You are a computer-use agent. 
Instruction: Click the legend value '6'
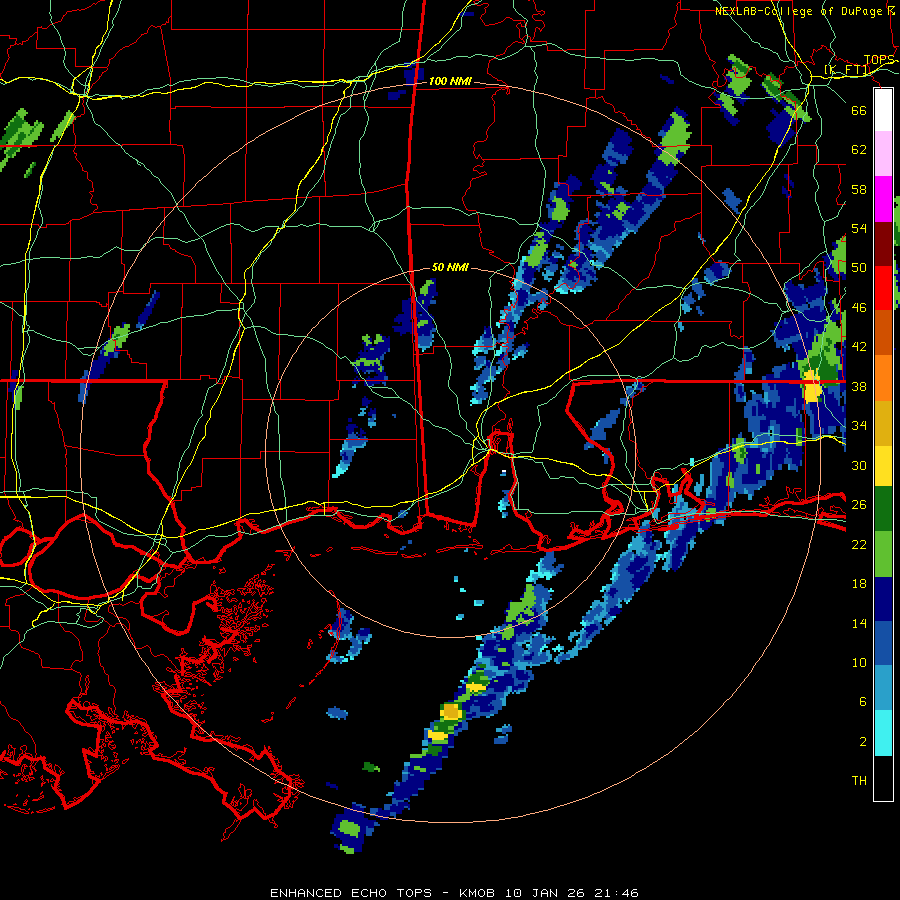click(x=863, y=702)
